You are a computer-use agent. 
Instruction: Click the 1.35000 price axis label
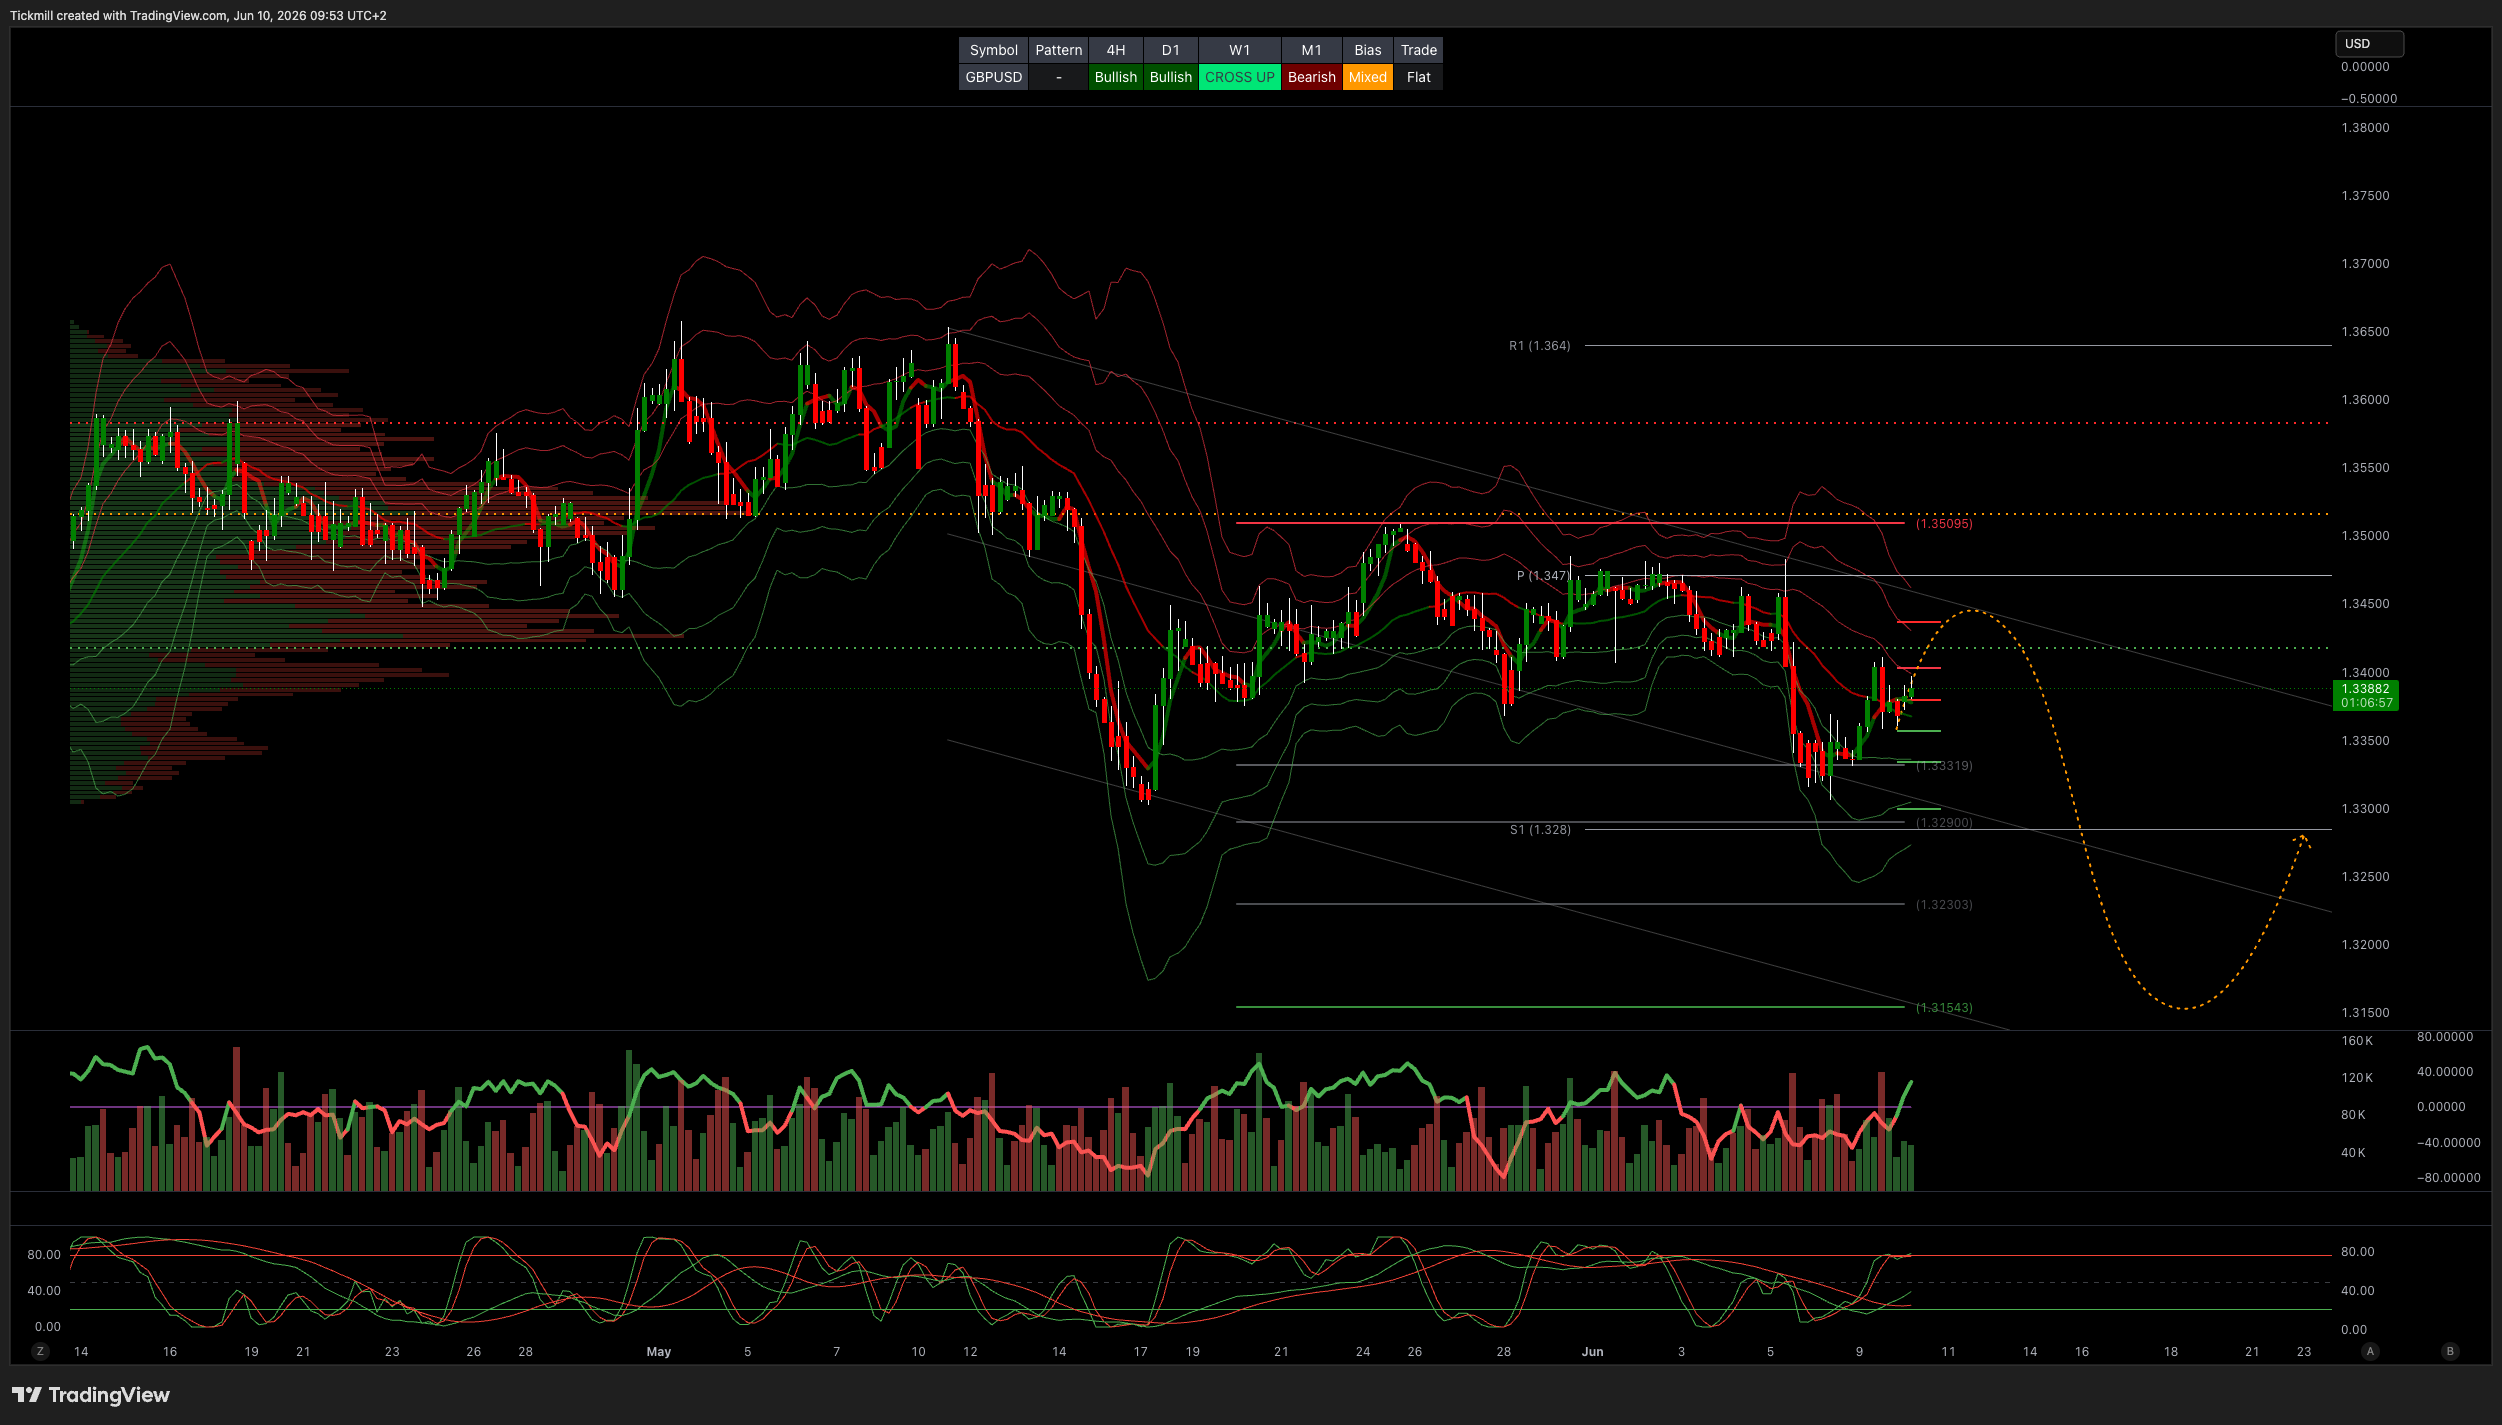pos(2365,536)
